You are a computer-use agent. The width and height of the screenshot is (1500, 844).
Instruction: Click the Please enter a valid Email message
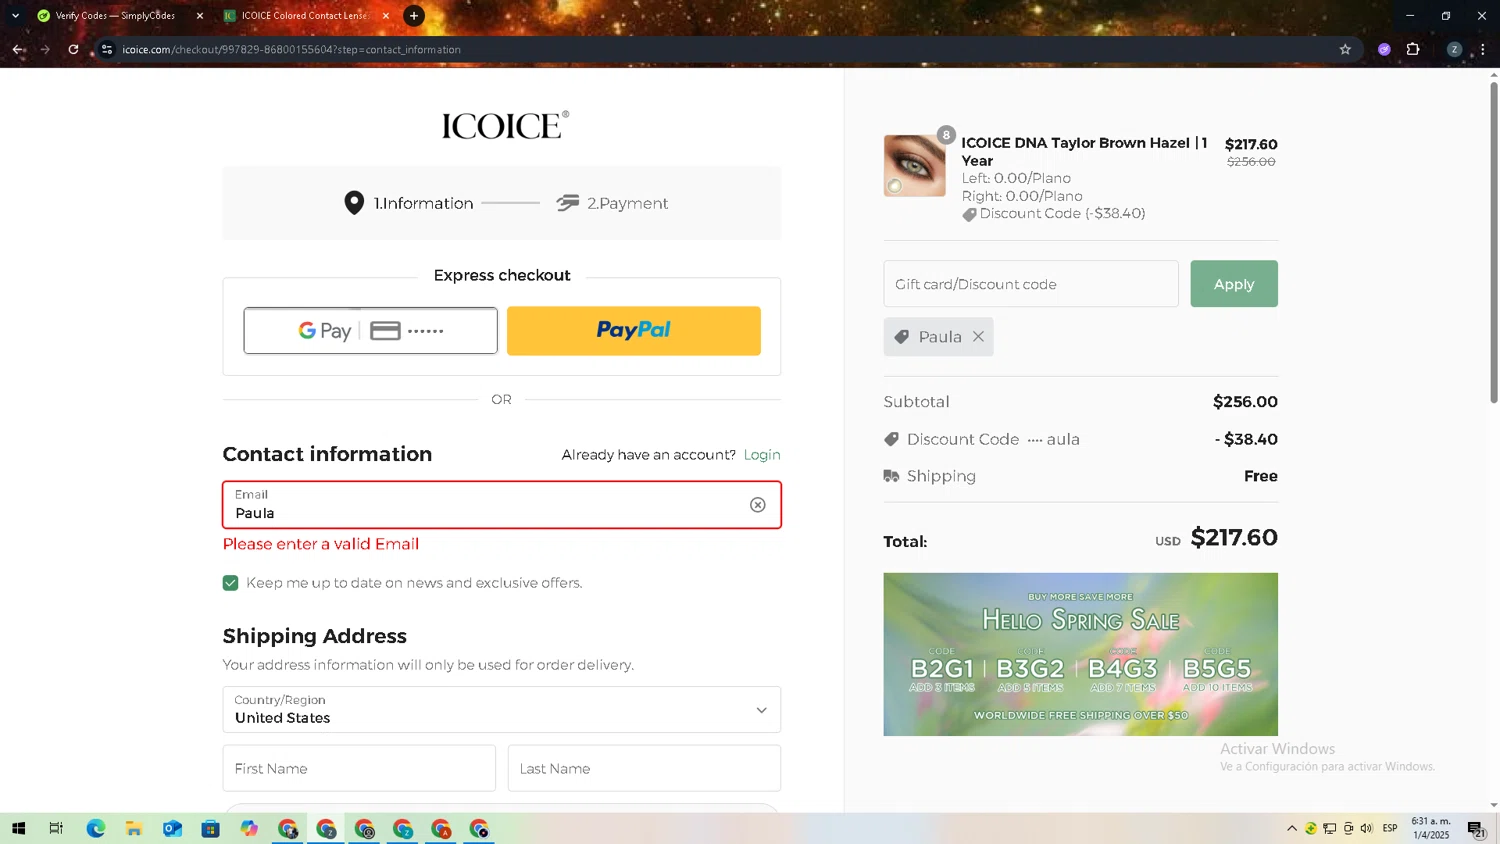321,544
